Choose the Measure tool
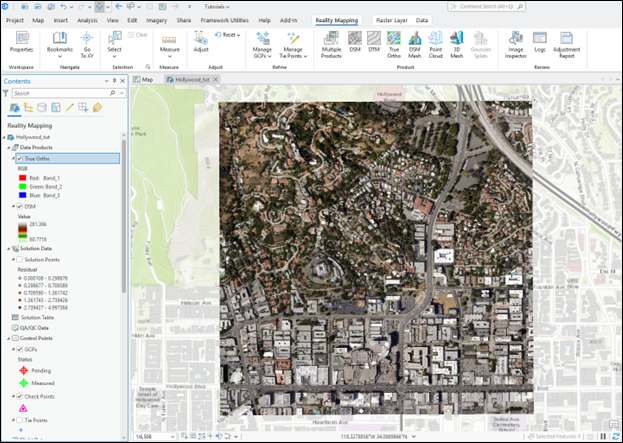Image resolution: width=623 pixels, height=443 pixels. tap(170, 44)
